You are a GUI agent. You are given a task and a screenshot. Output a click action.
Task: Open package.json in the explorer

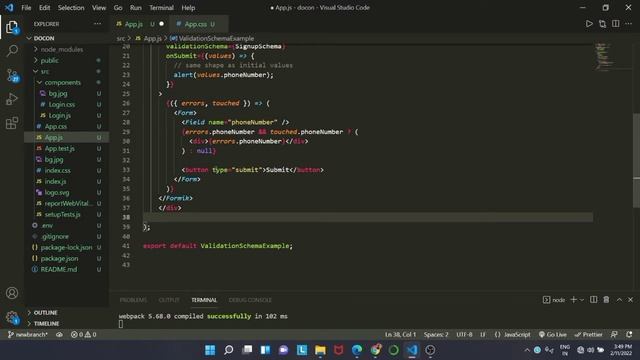[x=67, y=258]
